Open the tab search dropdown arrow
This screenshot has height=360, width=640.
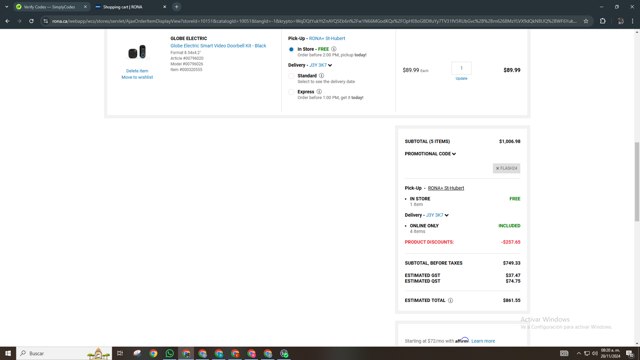pyautogui.click(x=7, y=7)
